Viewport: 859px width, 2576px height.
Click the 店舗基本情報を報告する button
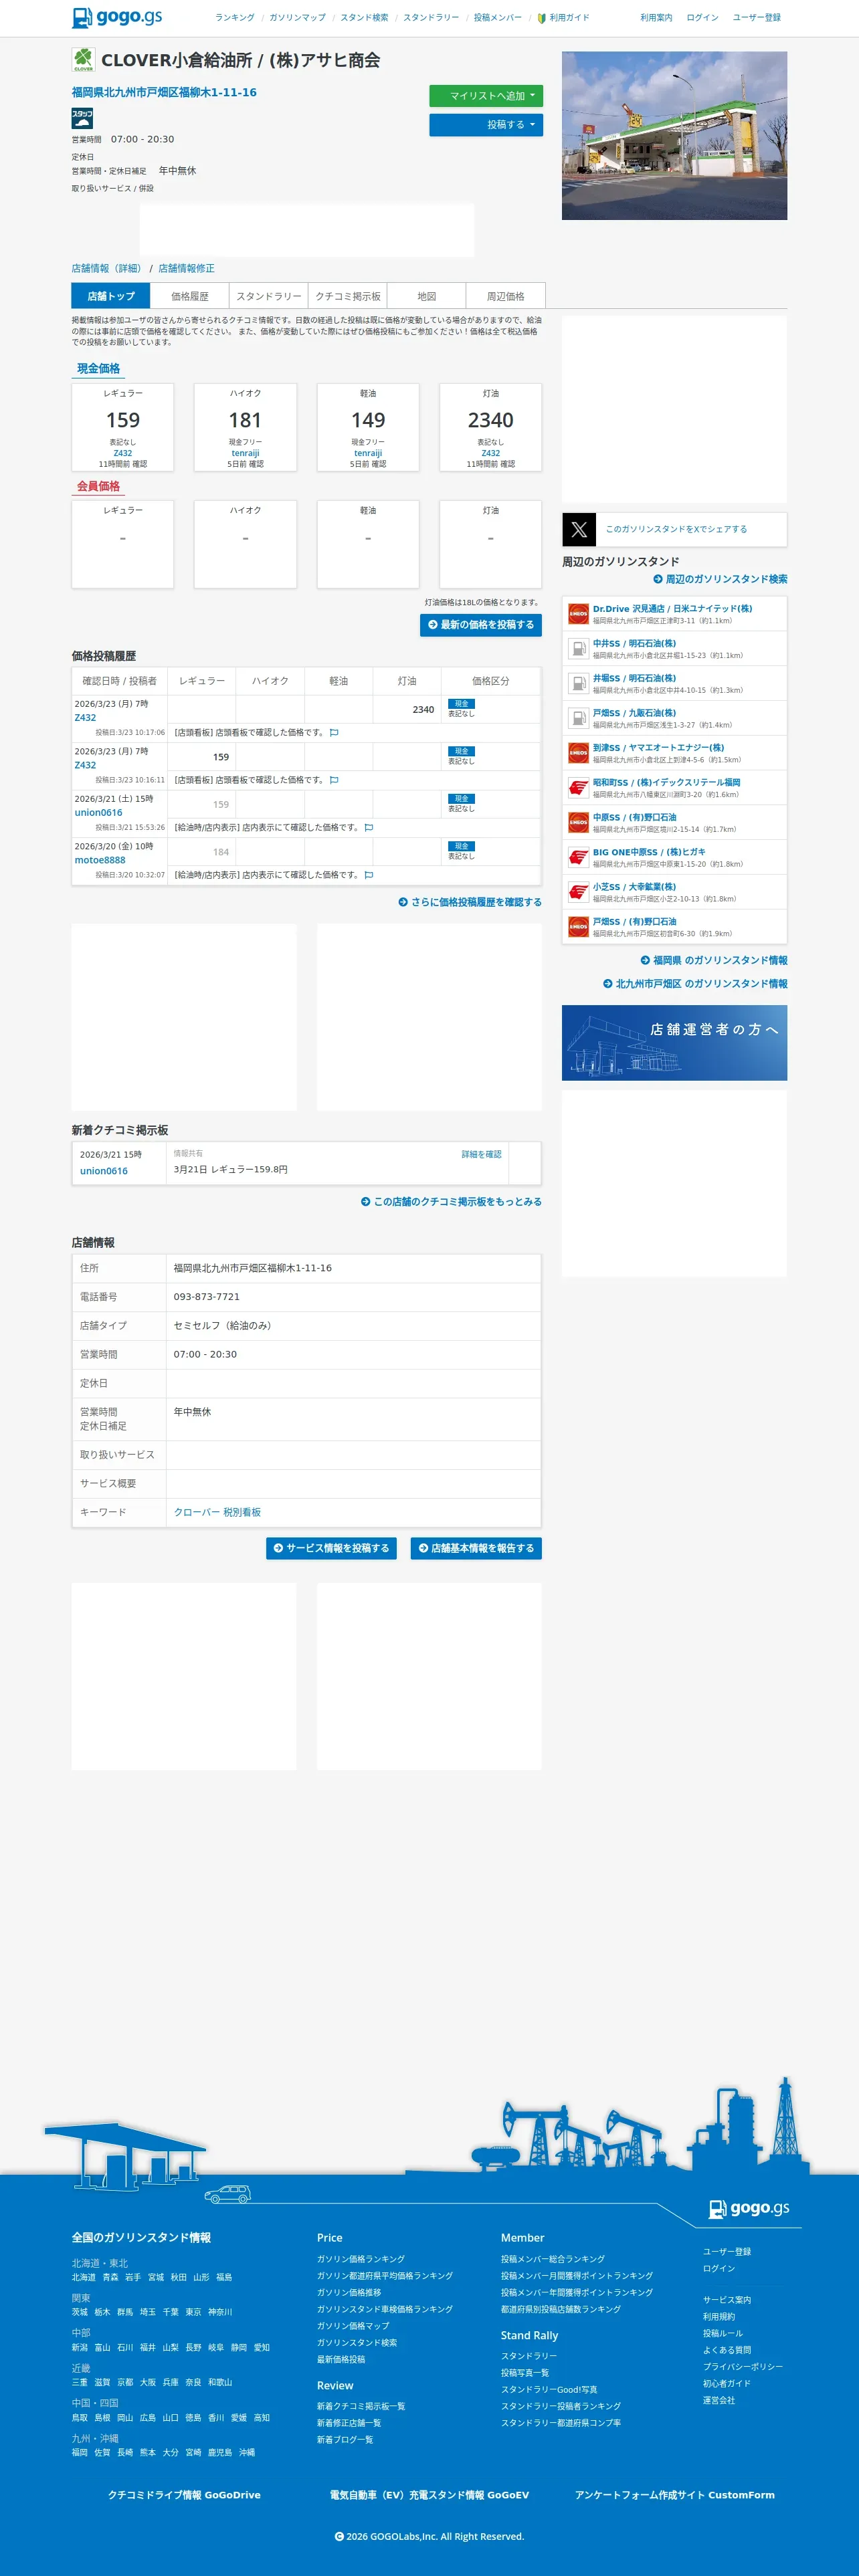click(476, 1548)
